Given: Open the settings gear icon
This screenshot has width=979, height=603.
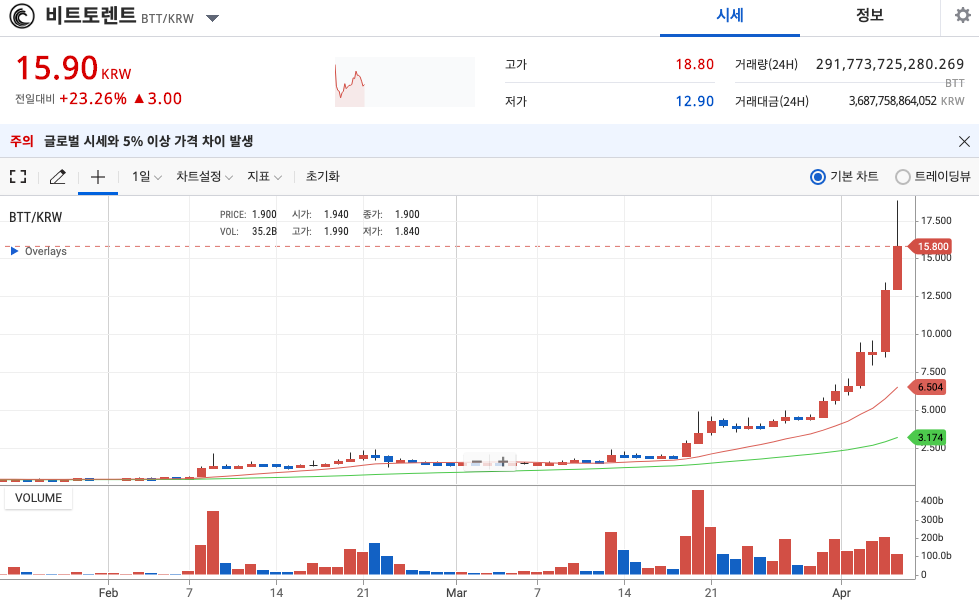Looking at the screenshot, I should click(x=963, y=15).
